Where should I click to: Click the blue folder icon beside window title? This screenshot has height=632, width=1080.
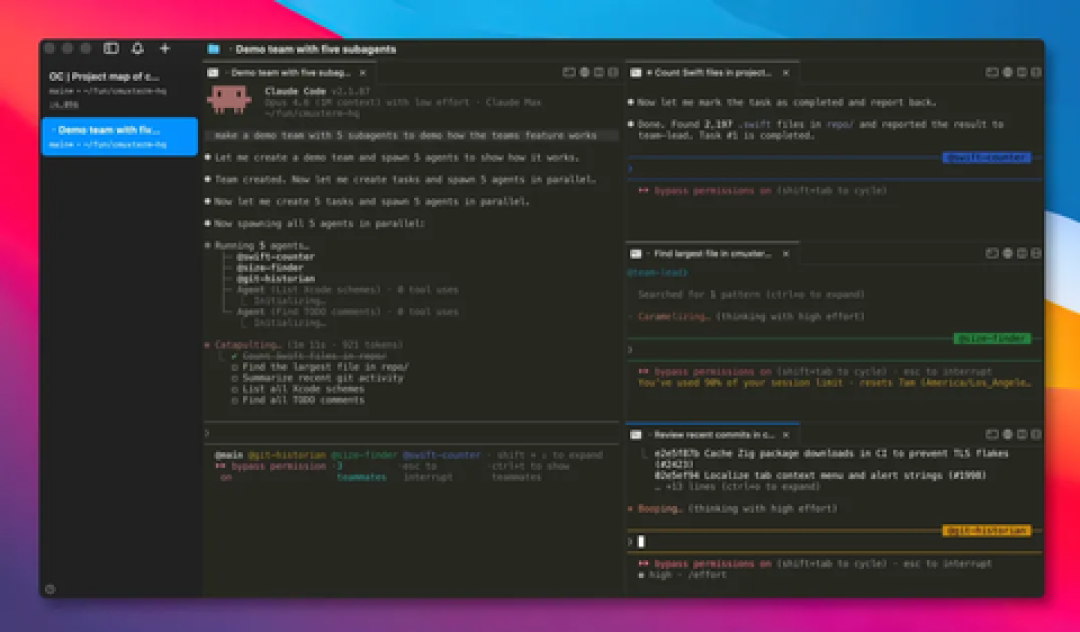click(214, 49)
